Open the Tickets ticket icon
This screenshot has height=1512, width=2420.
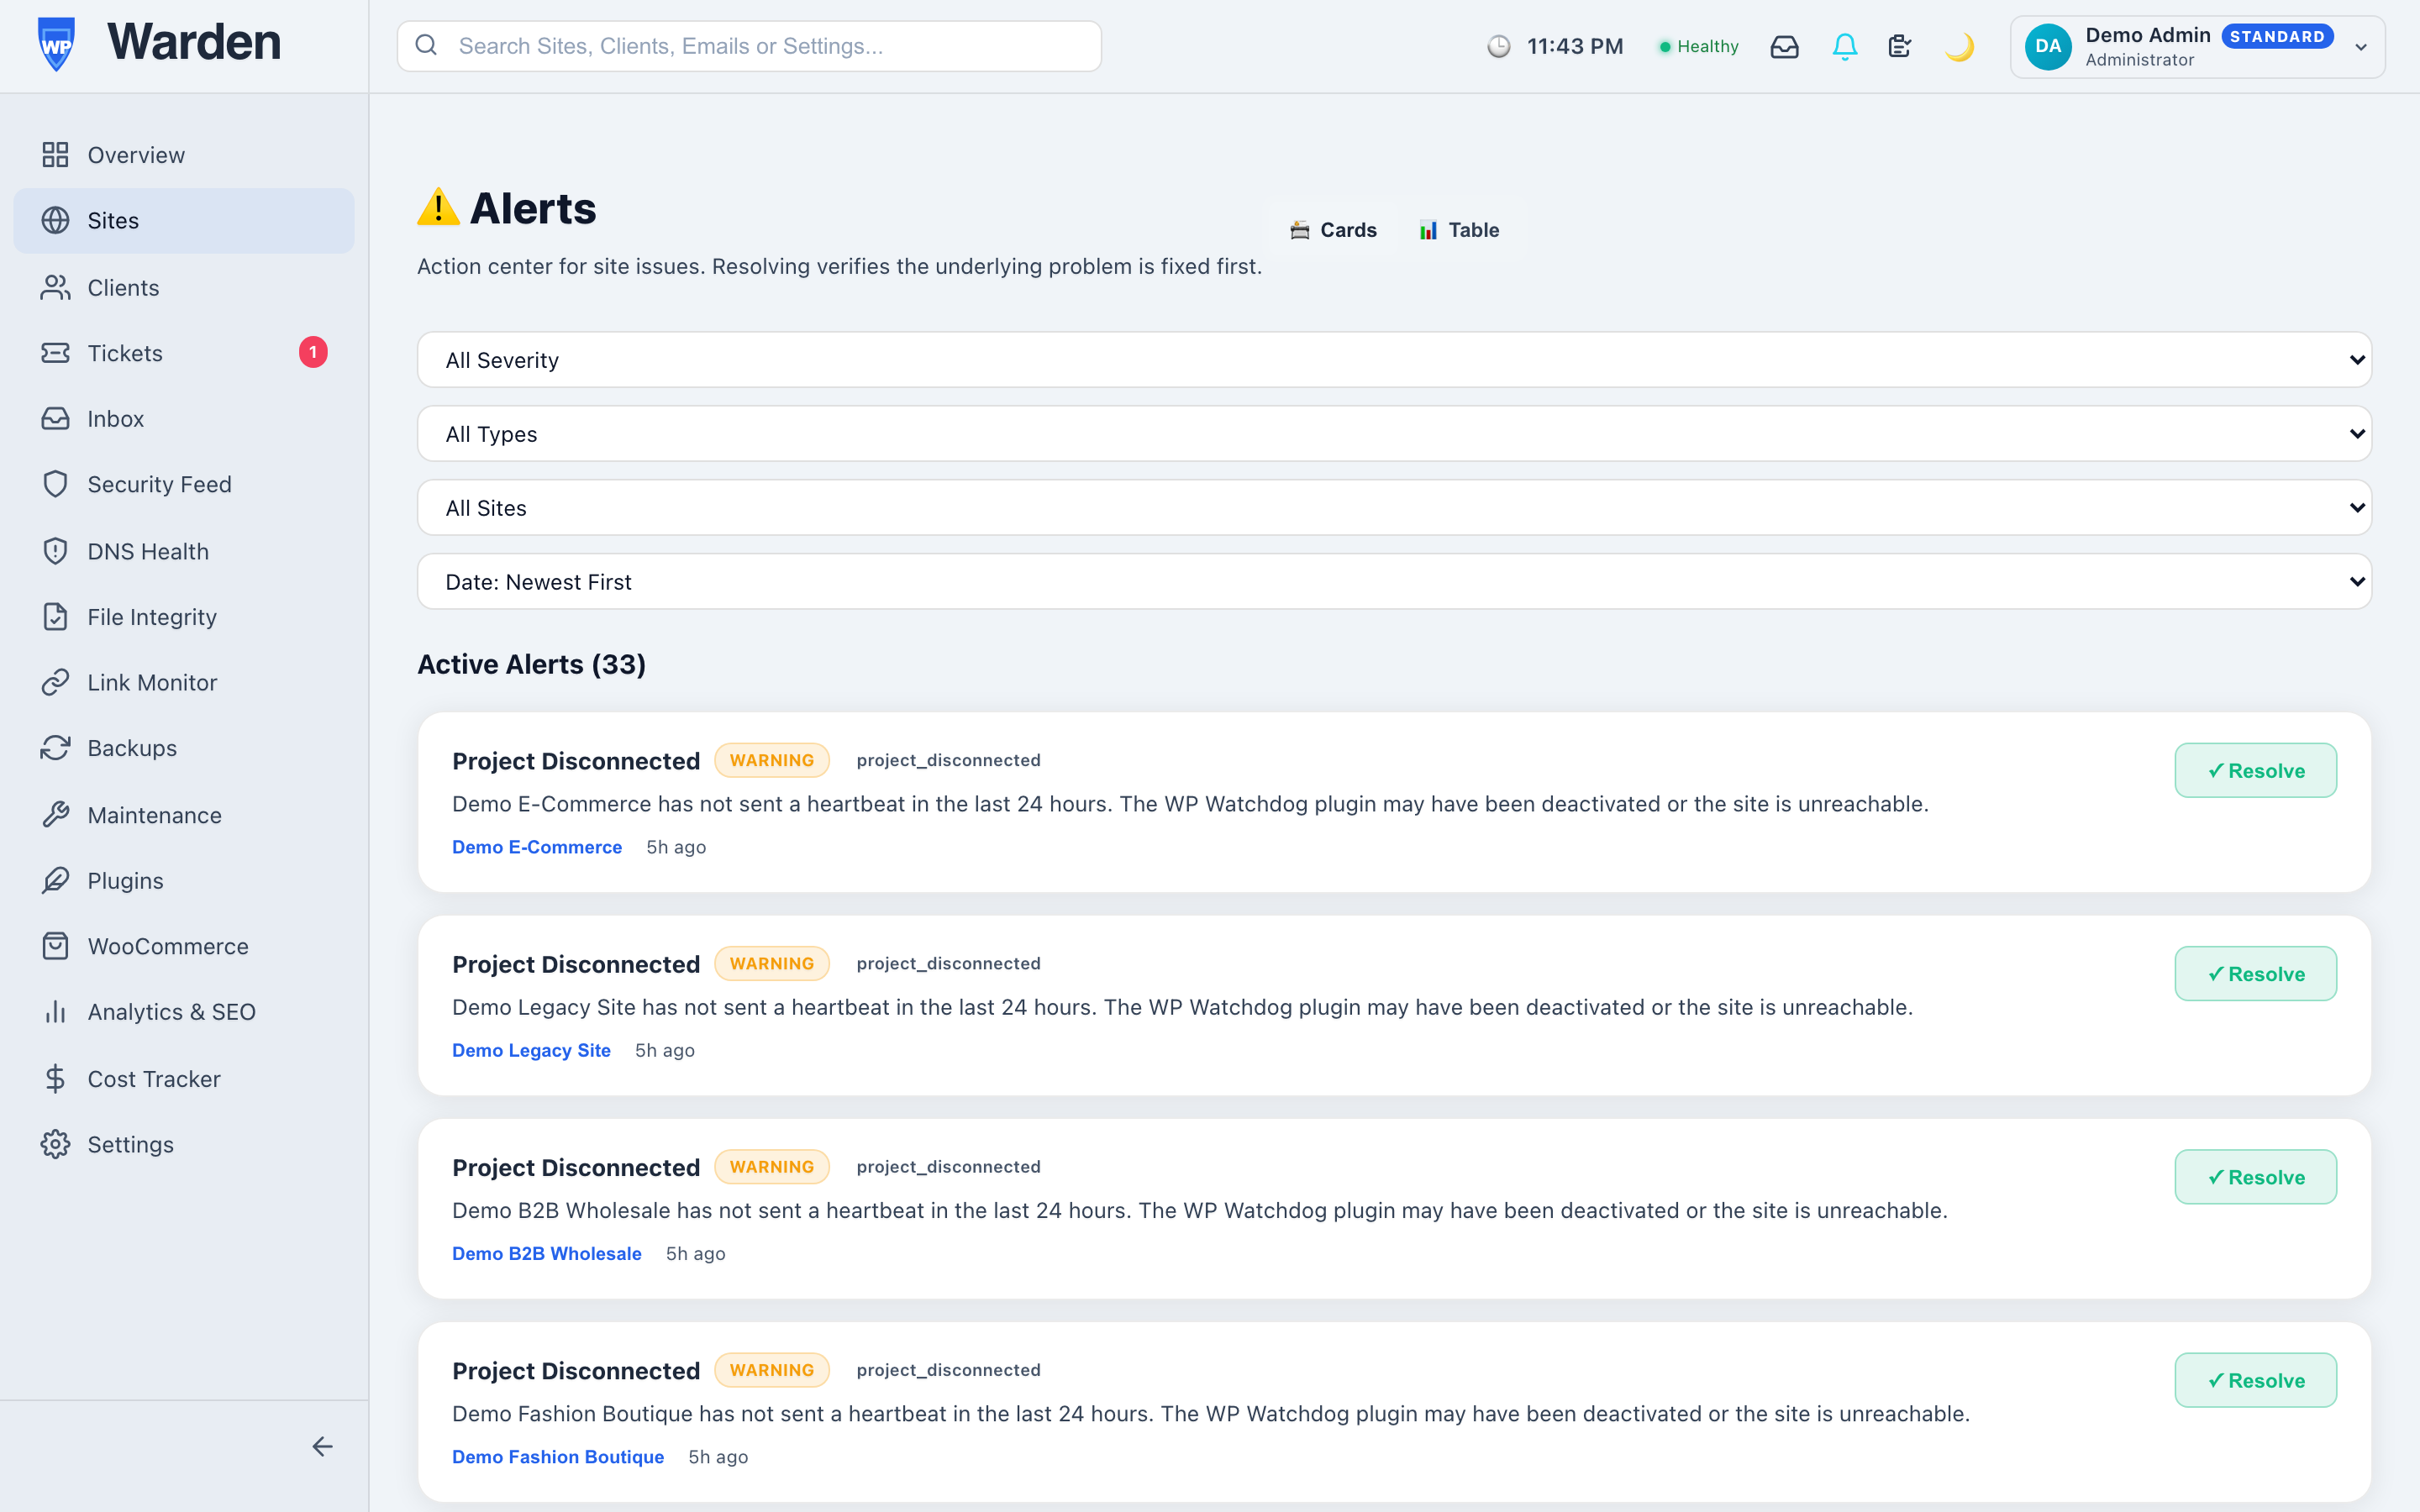coord(55,353)
